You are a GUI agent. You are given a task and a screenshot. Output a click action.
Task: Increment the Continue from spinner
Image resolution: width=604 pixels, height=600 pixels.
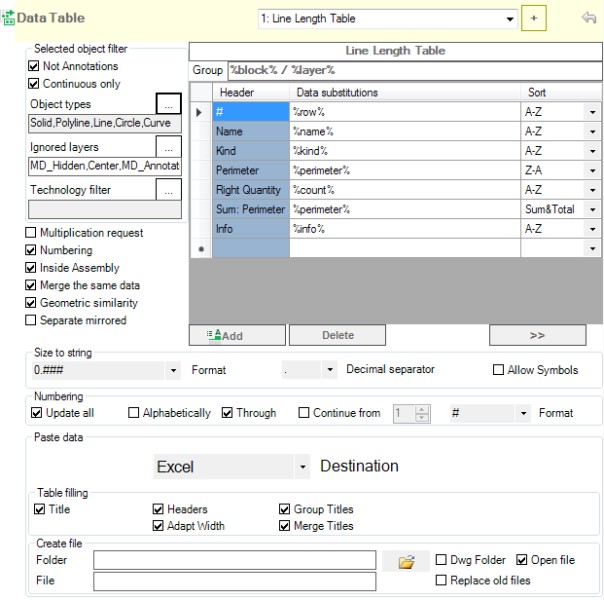coord(422,408)
